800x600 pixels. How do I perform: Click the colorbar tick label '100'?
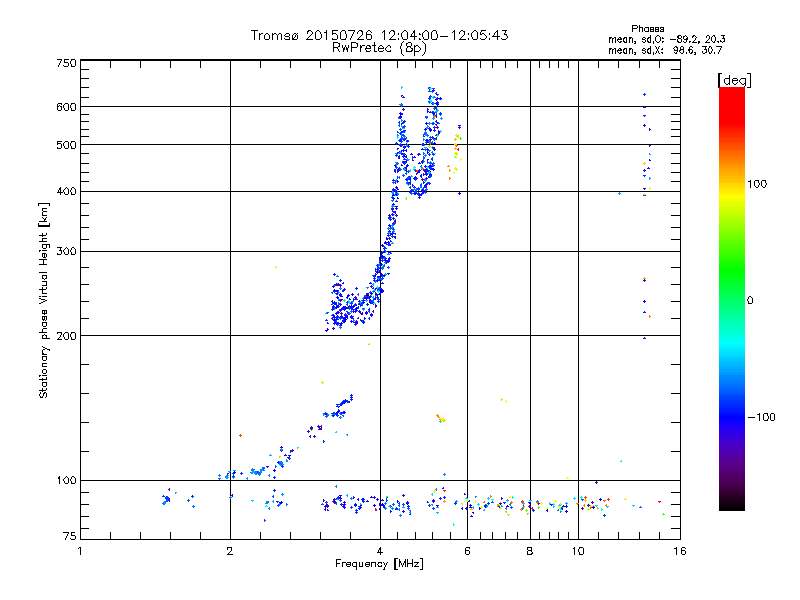(x=757, y=184)
